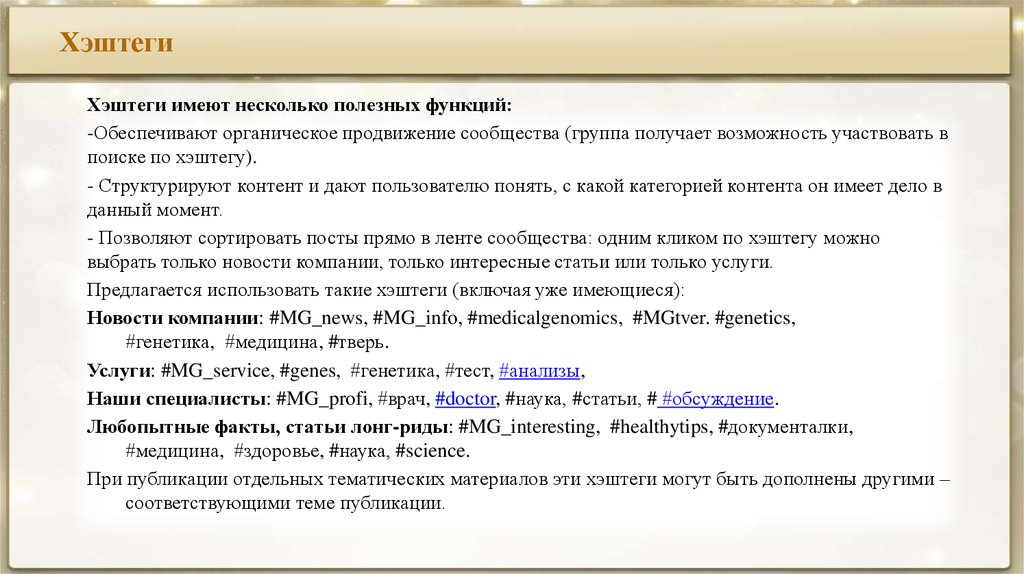Open the #doctor hashtag link
Viewport: 1024px width, 574px height.
tap(465, 399)
